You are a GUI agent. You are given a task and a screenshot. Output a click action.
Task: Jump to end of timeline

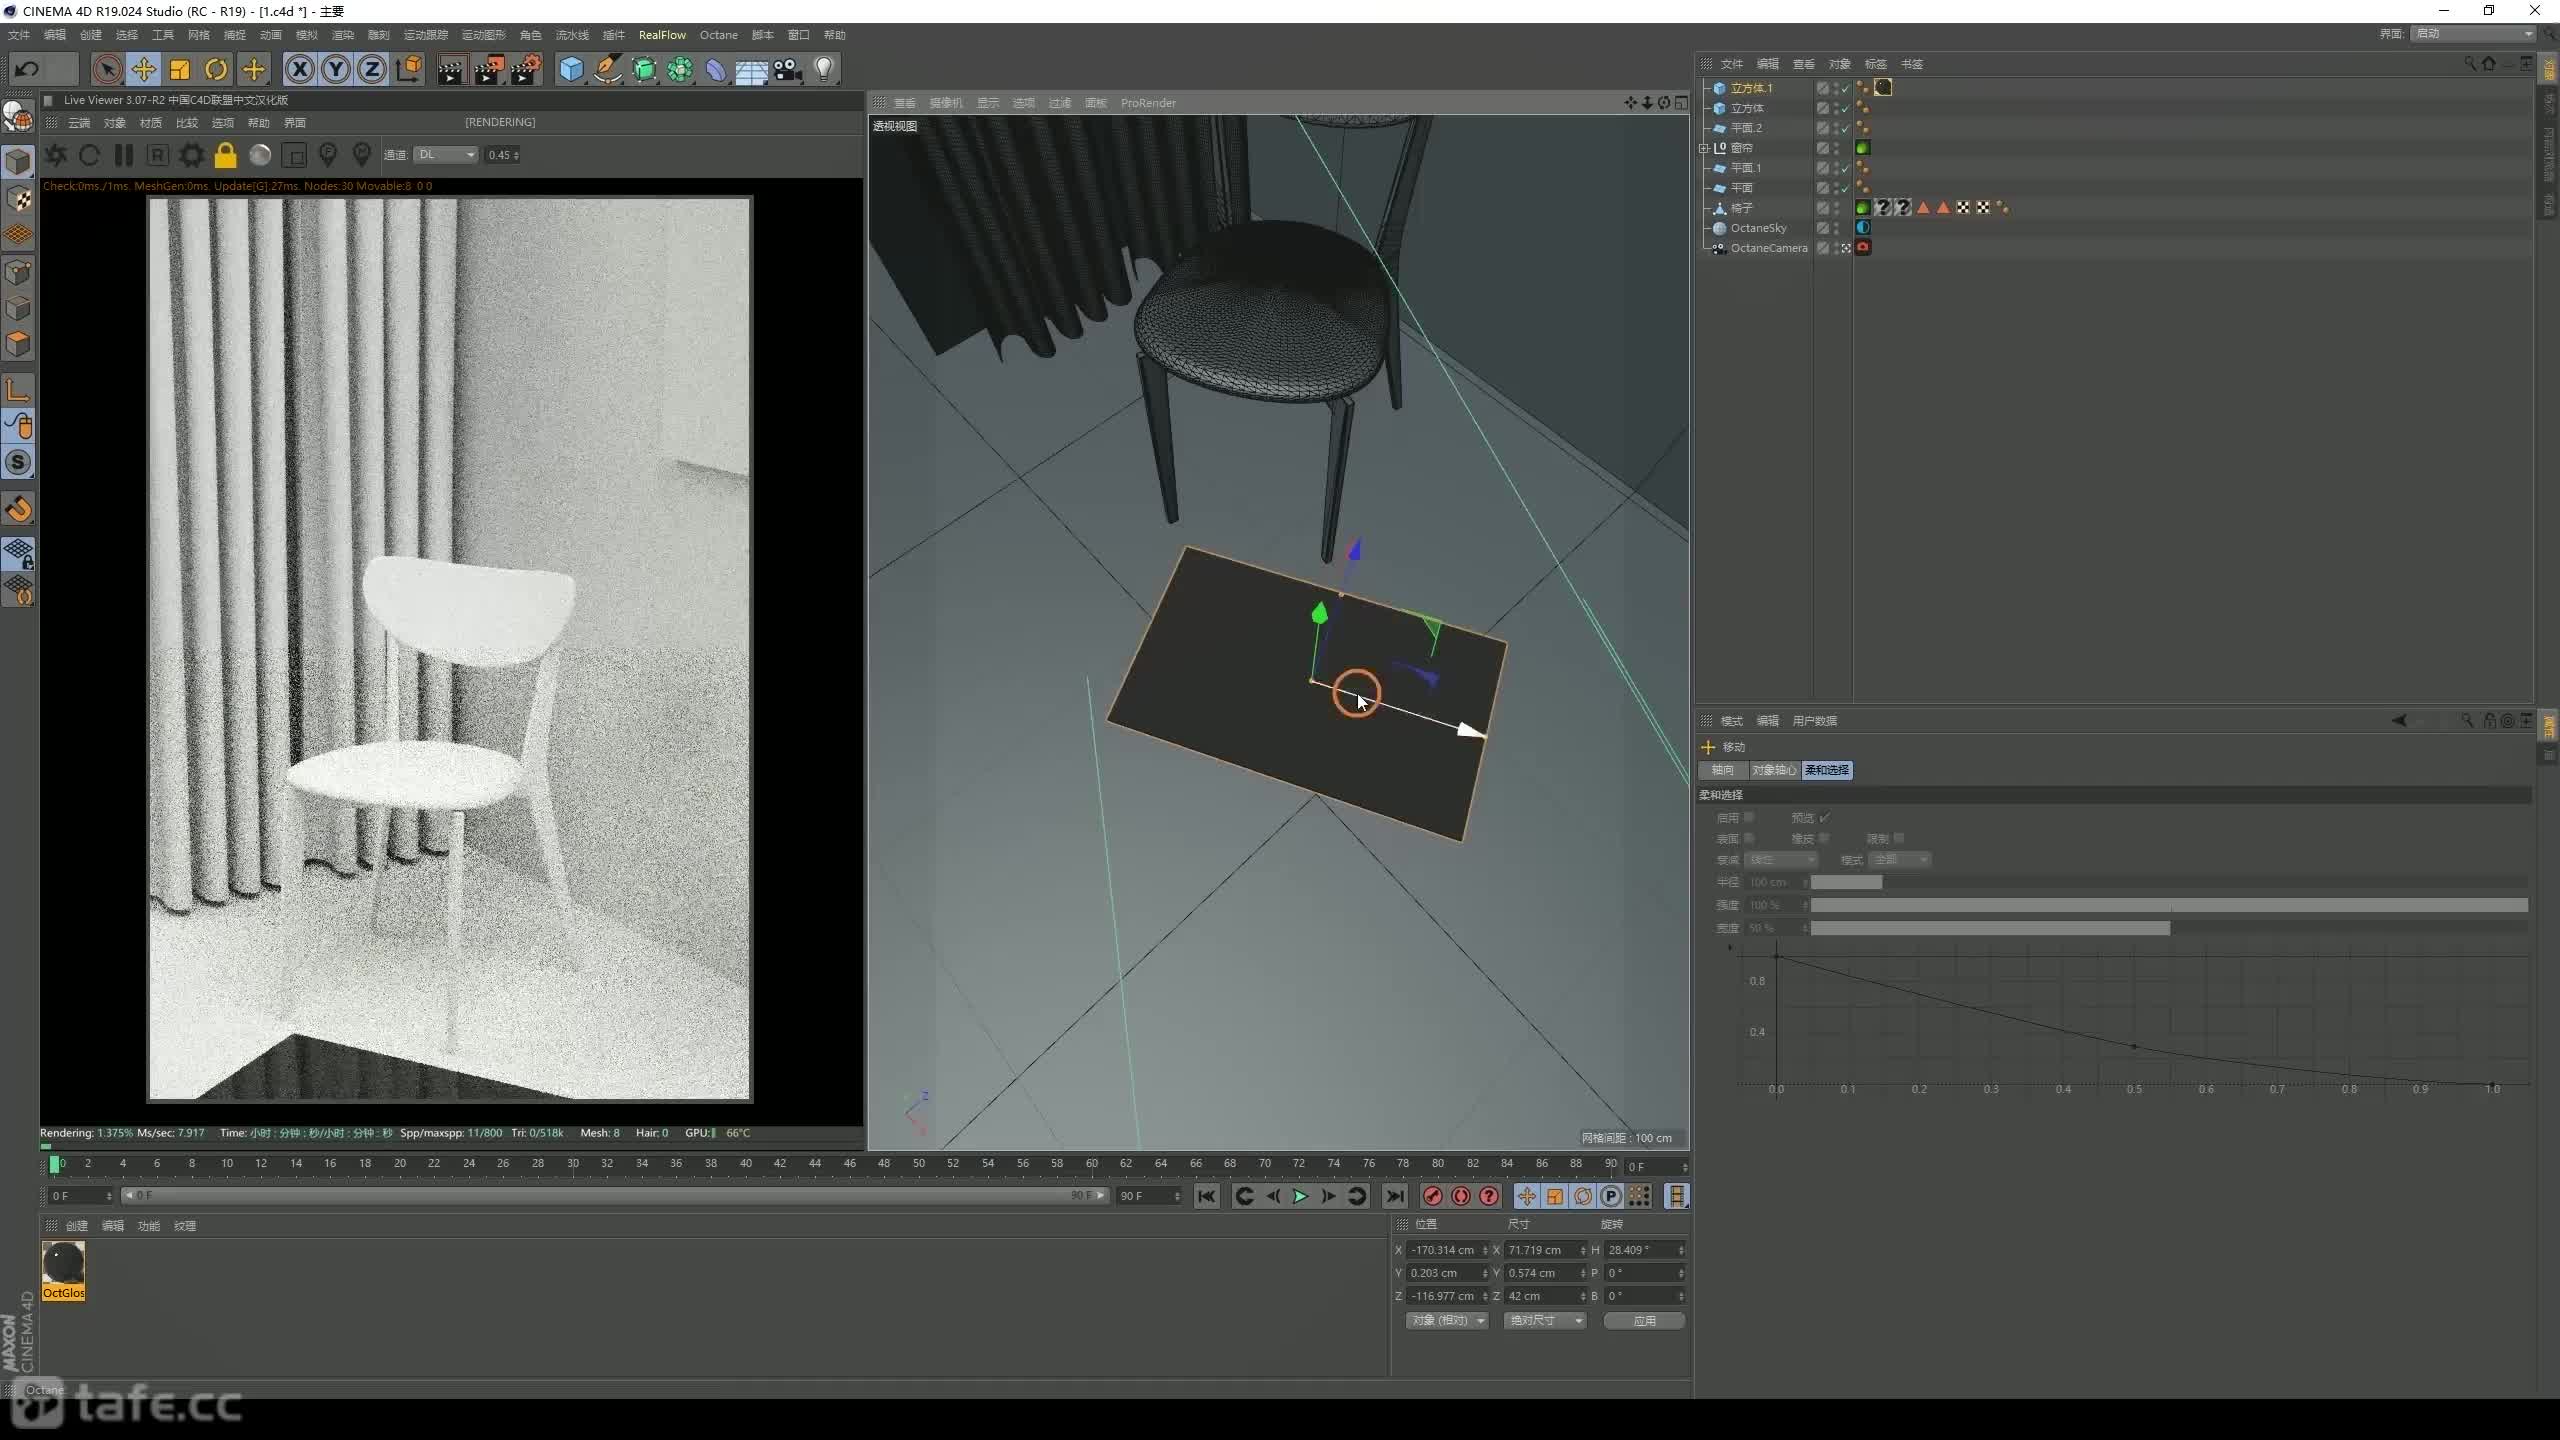[1395, 1196]
